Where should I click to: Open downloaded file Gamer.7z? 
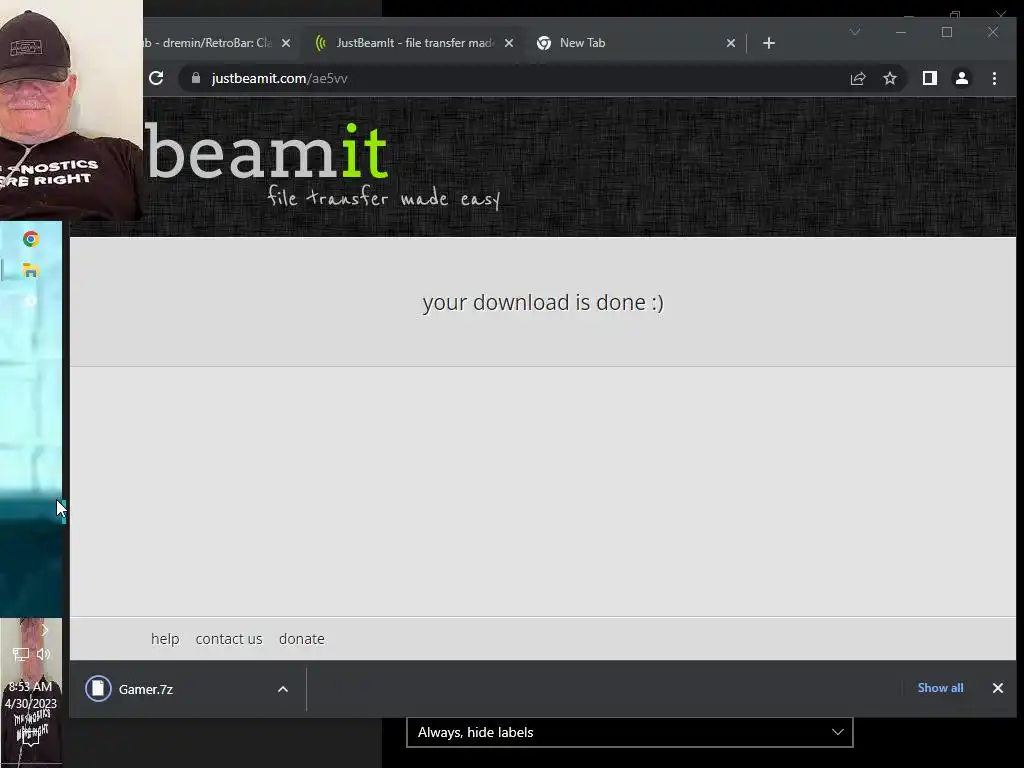146,689
